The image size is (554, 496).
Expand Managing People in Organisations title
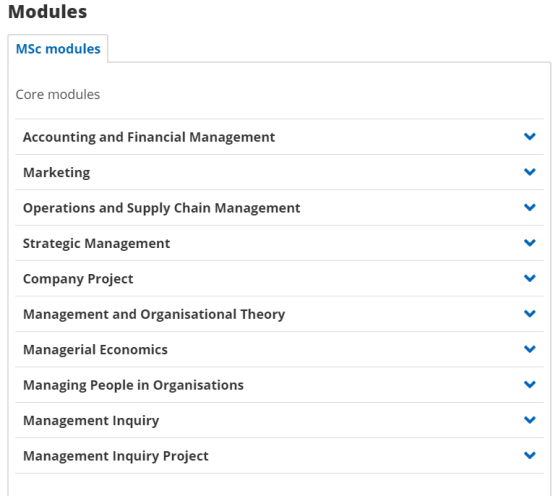(133, 385)
